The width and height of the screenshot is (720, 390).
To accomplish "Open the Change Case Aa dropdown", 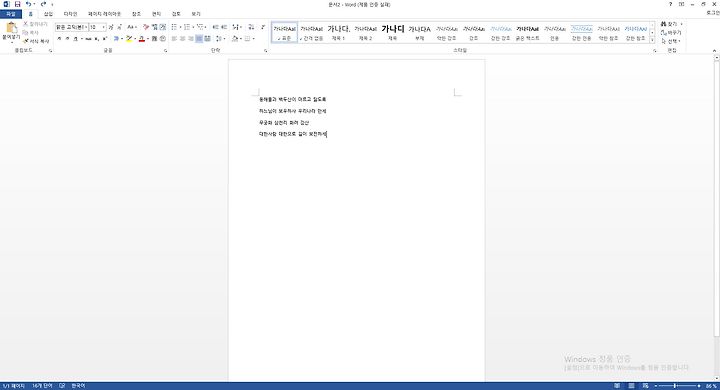I will tap(132, 27).
